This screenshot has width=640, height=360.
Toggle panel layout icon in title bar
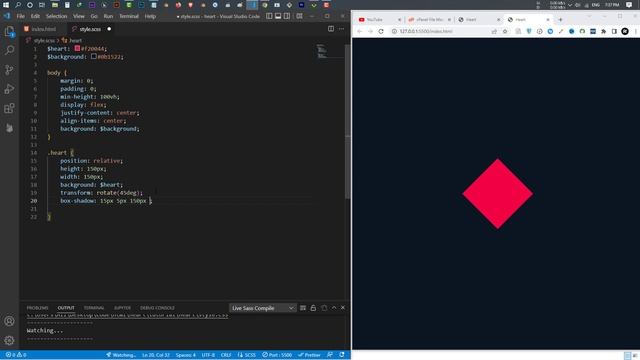click(x=278, y=16)
